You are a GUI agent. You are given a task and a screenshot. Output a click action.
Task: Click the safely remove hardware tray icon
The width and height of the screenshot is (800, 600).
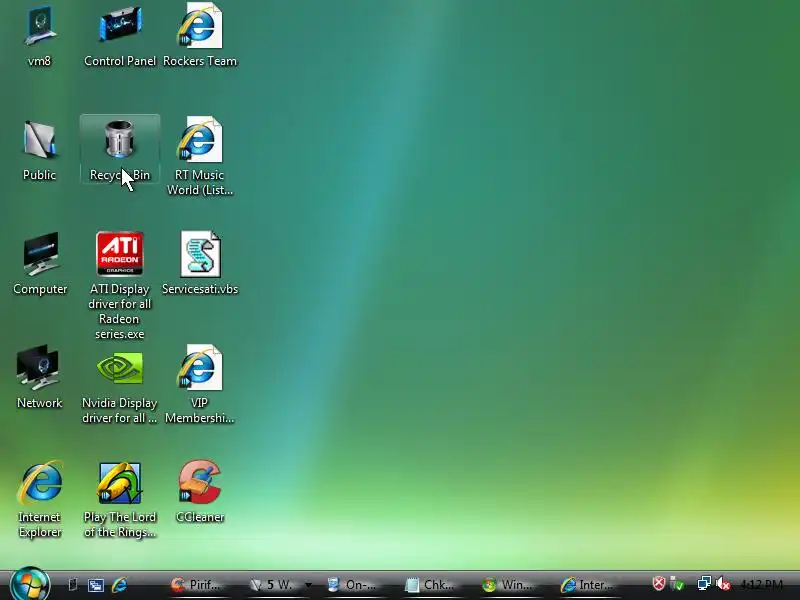[677, 583]
